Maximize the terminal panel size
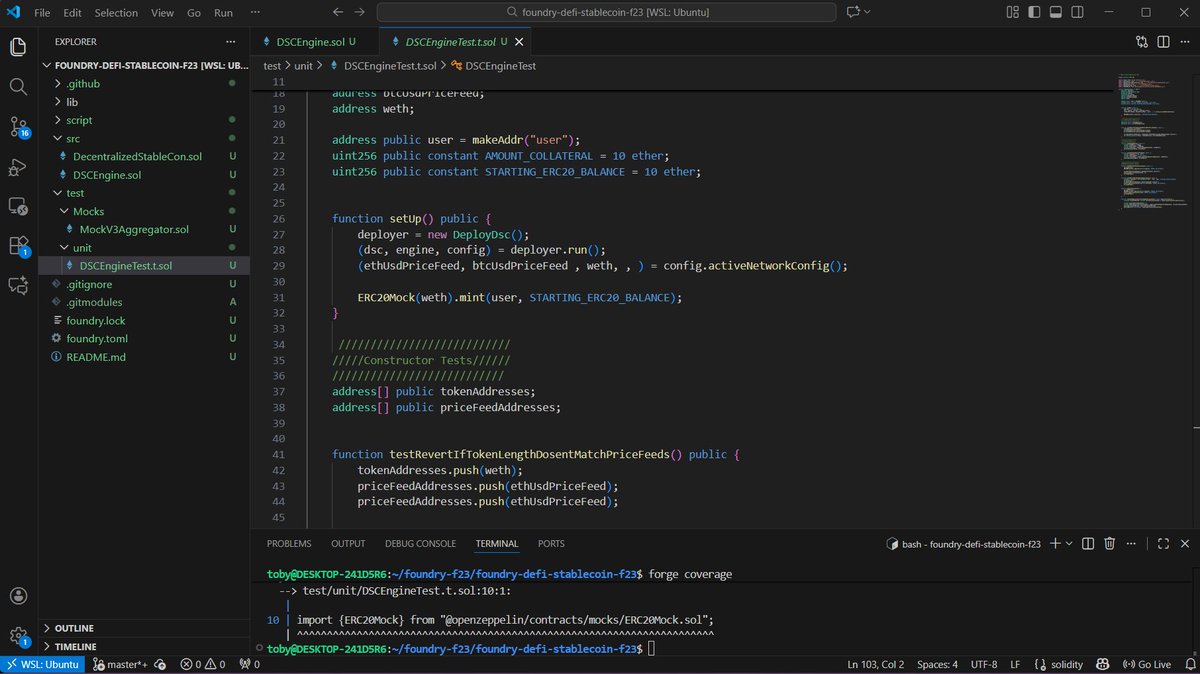This screenshot has width=1200, height=674. pos(1162,543)
